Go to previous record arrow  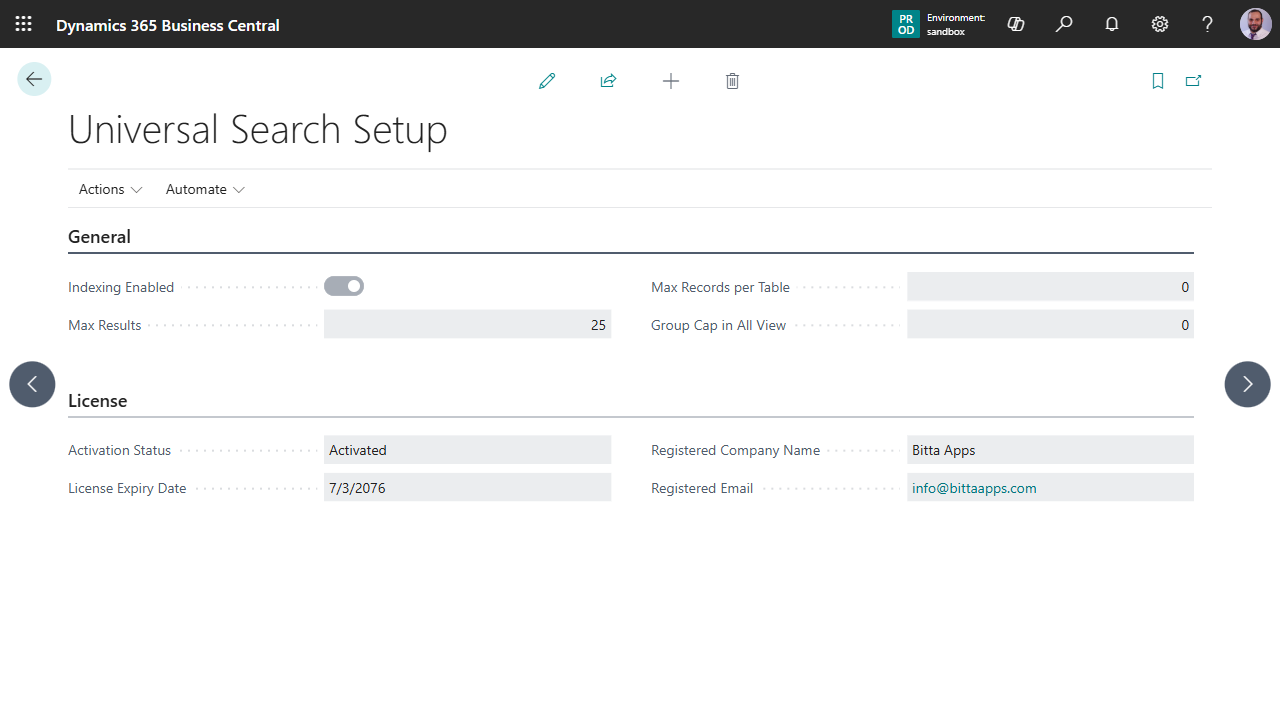pos(32,384)
